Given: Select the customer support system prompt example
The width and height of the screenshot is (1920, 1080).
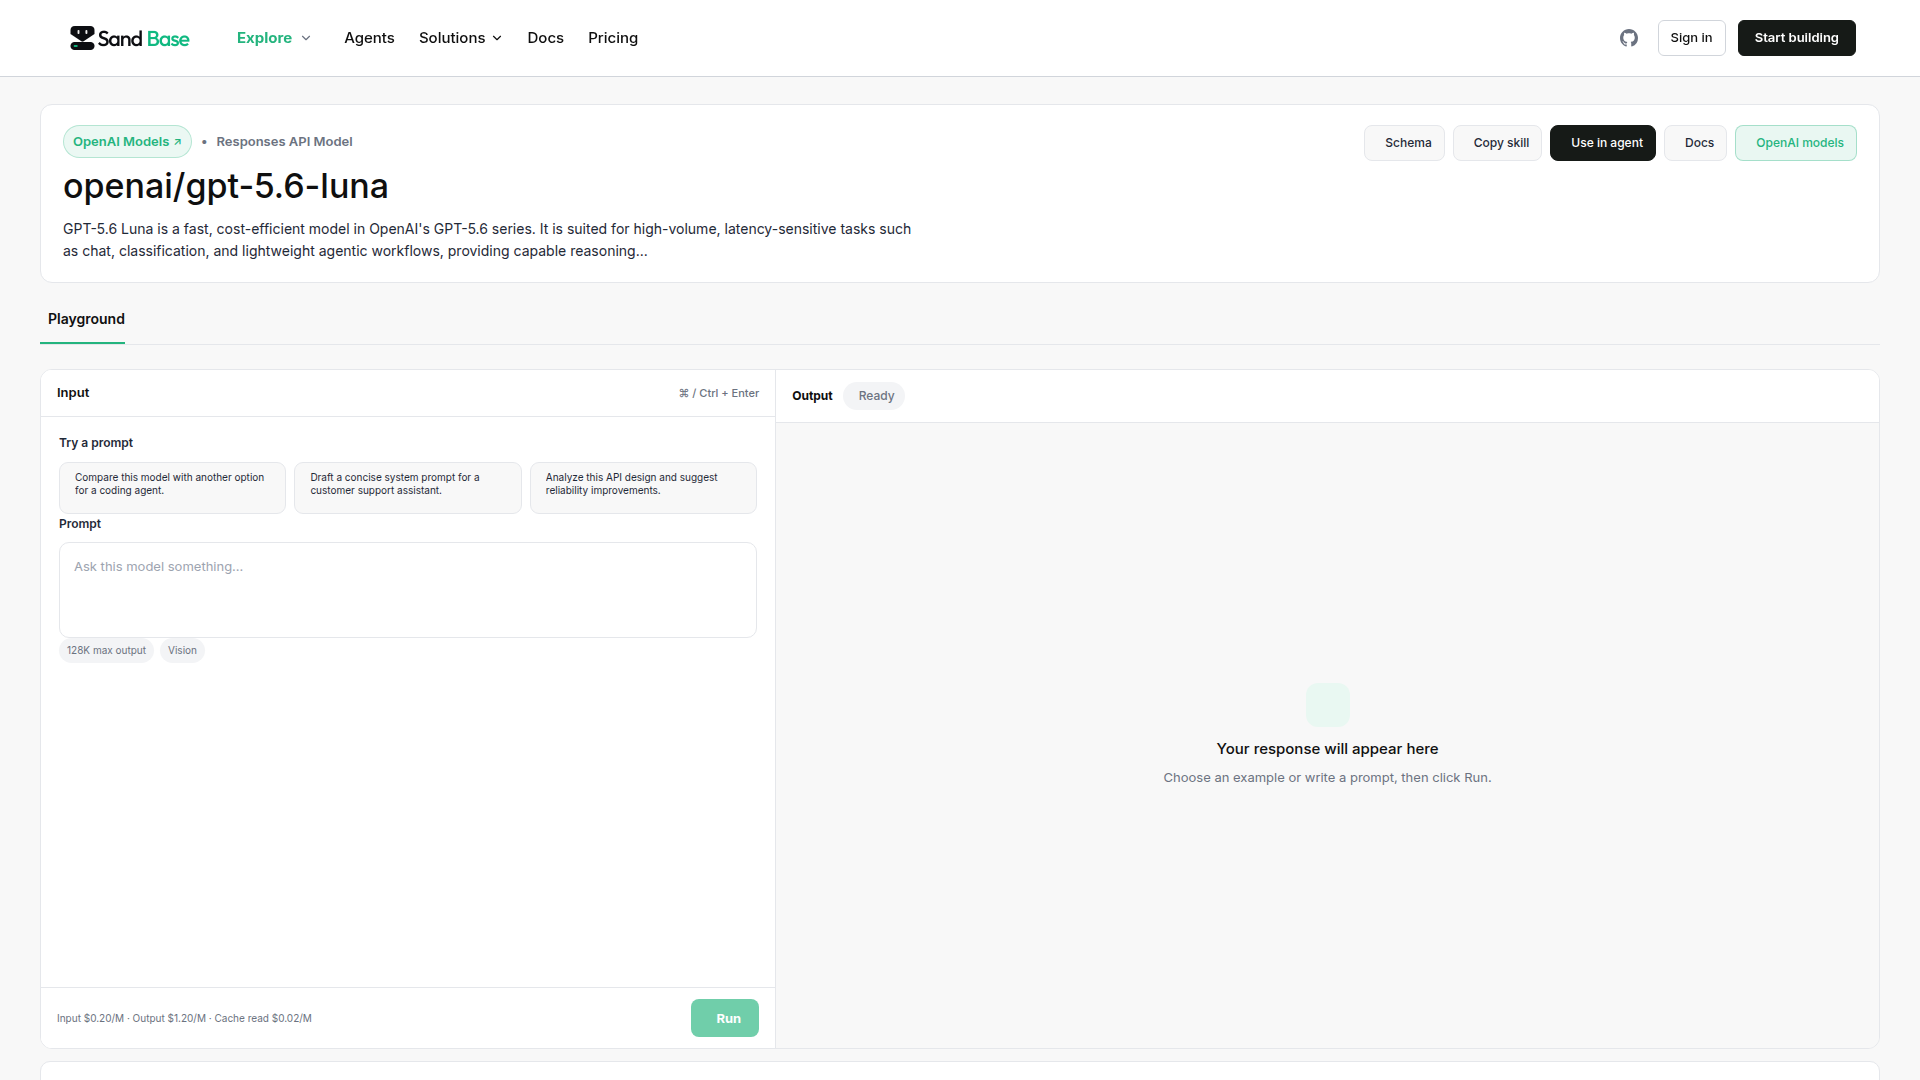Looking at the screenshot, I should (x=408, y=488).
